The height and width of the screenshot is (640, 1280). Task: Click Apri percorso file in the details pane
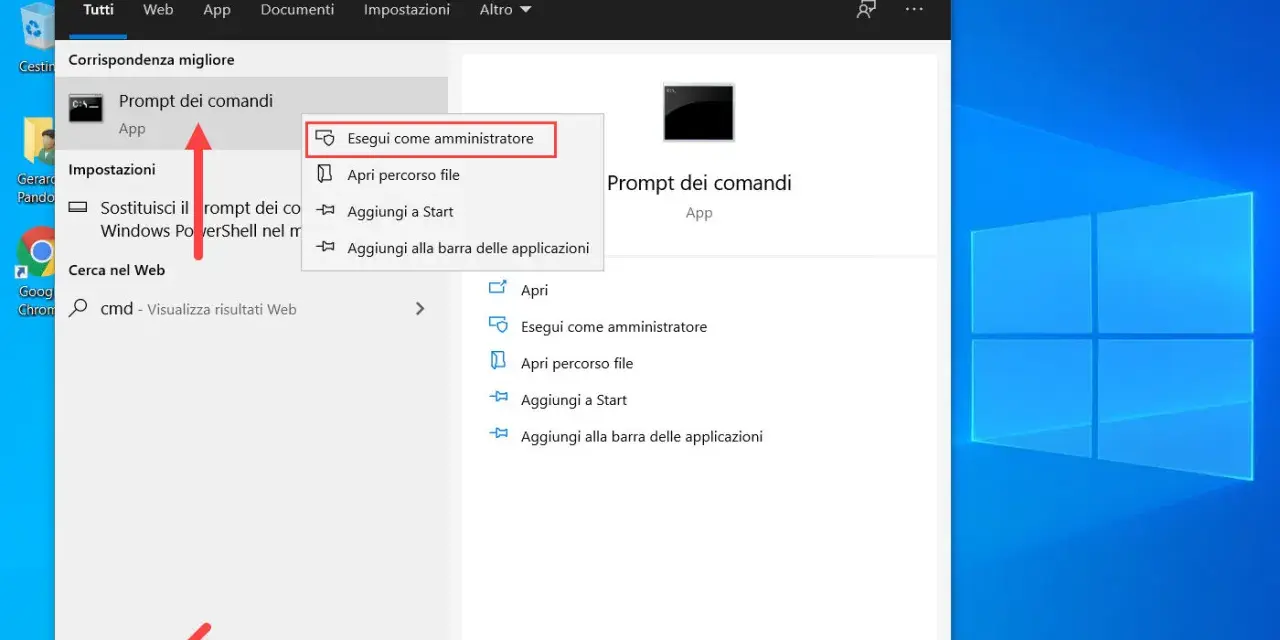(x=577, y=363)
